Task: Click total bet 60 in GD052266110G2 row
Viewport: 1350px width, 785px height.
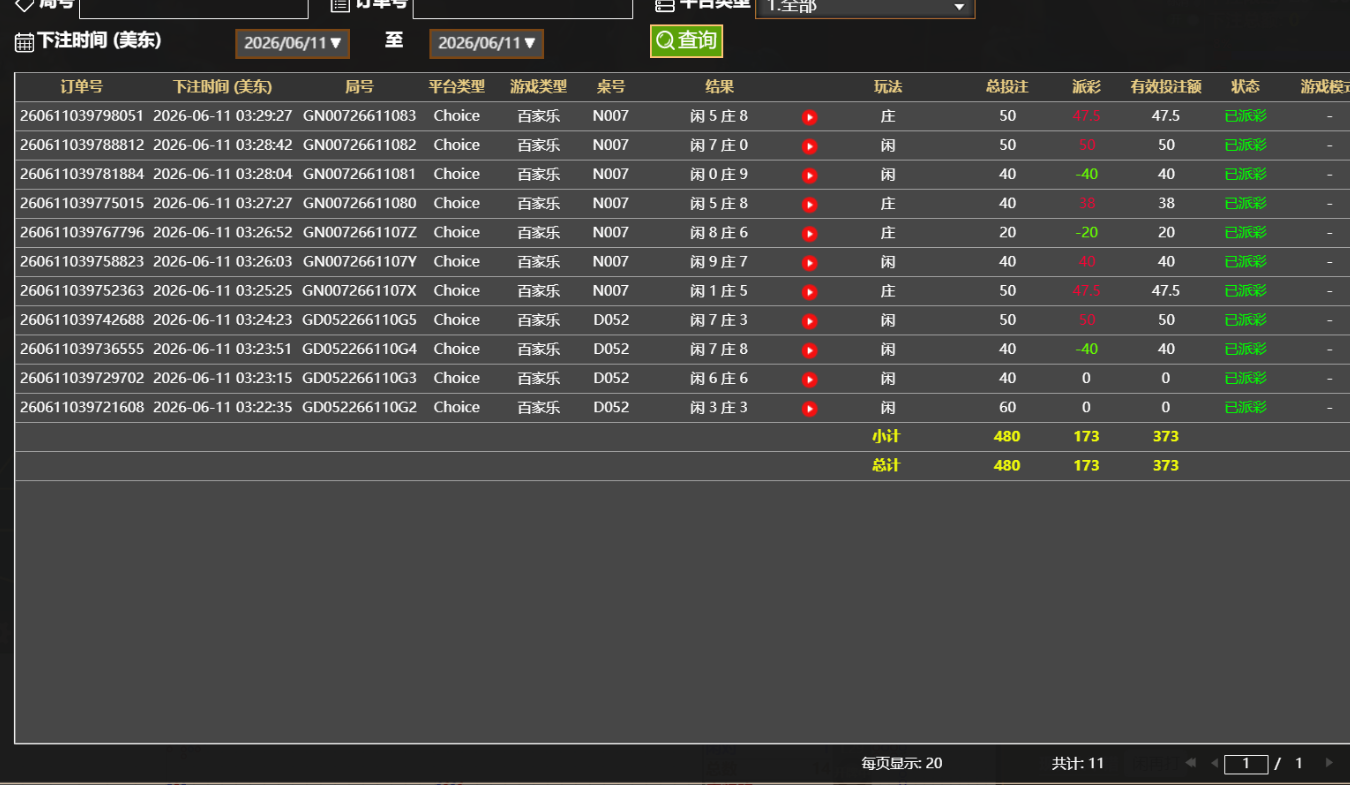Action: click(x=1007, y=407)
